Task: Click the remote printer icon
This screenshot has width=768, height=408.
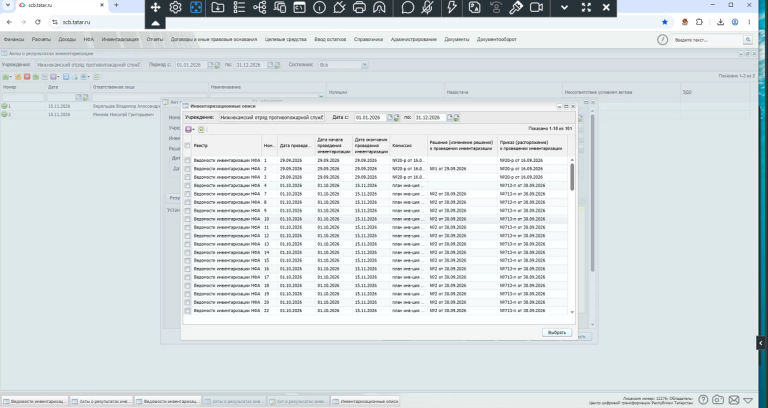Action: click(359, 7)
